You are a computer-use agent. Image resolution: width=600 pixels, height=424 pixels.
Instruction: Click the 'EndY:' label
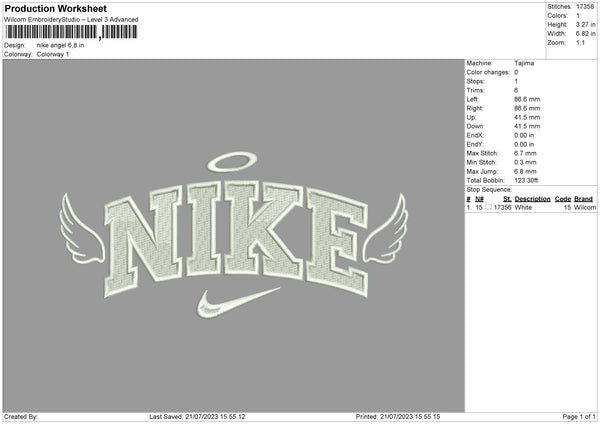click(475, 144)
